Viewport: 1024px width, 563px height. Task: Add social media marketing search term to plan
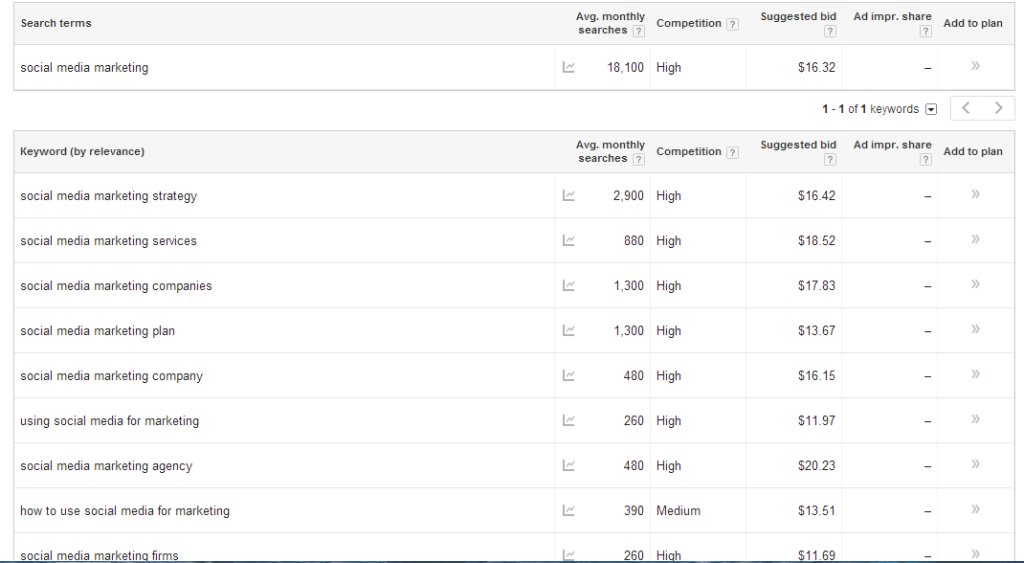975,65
